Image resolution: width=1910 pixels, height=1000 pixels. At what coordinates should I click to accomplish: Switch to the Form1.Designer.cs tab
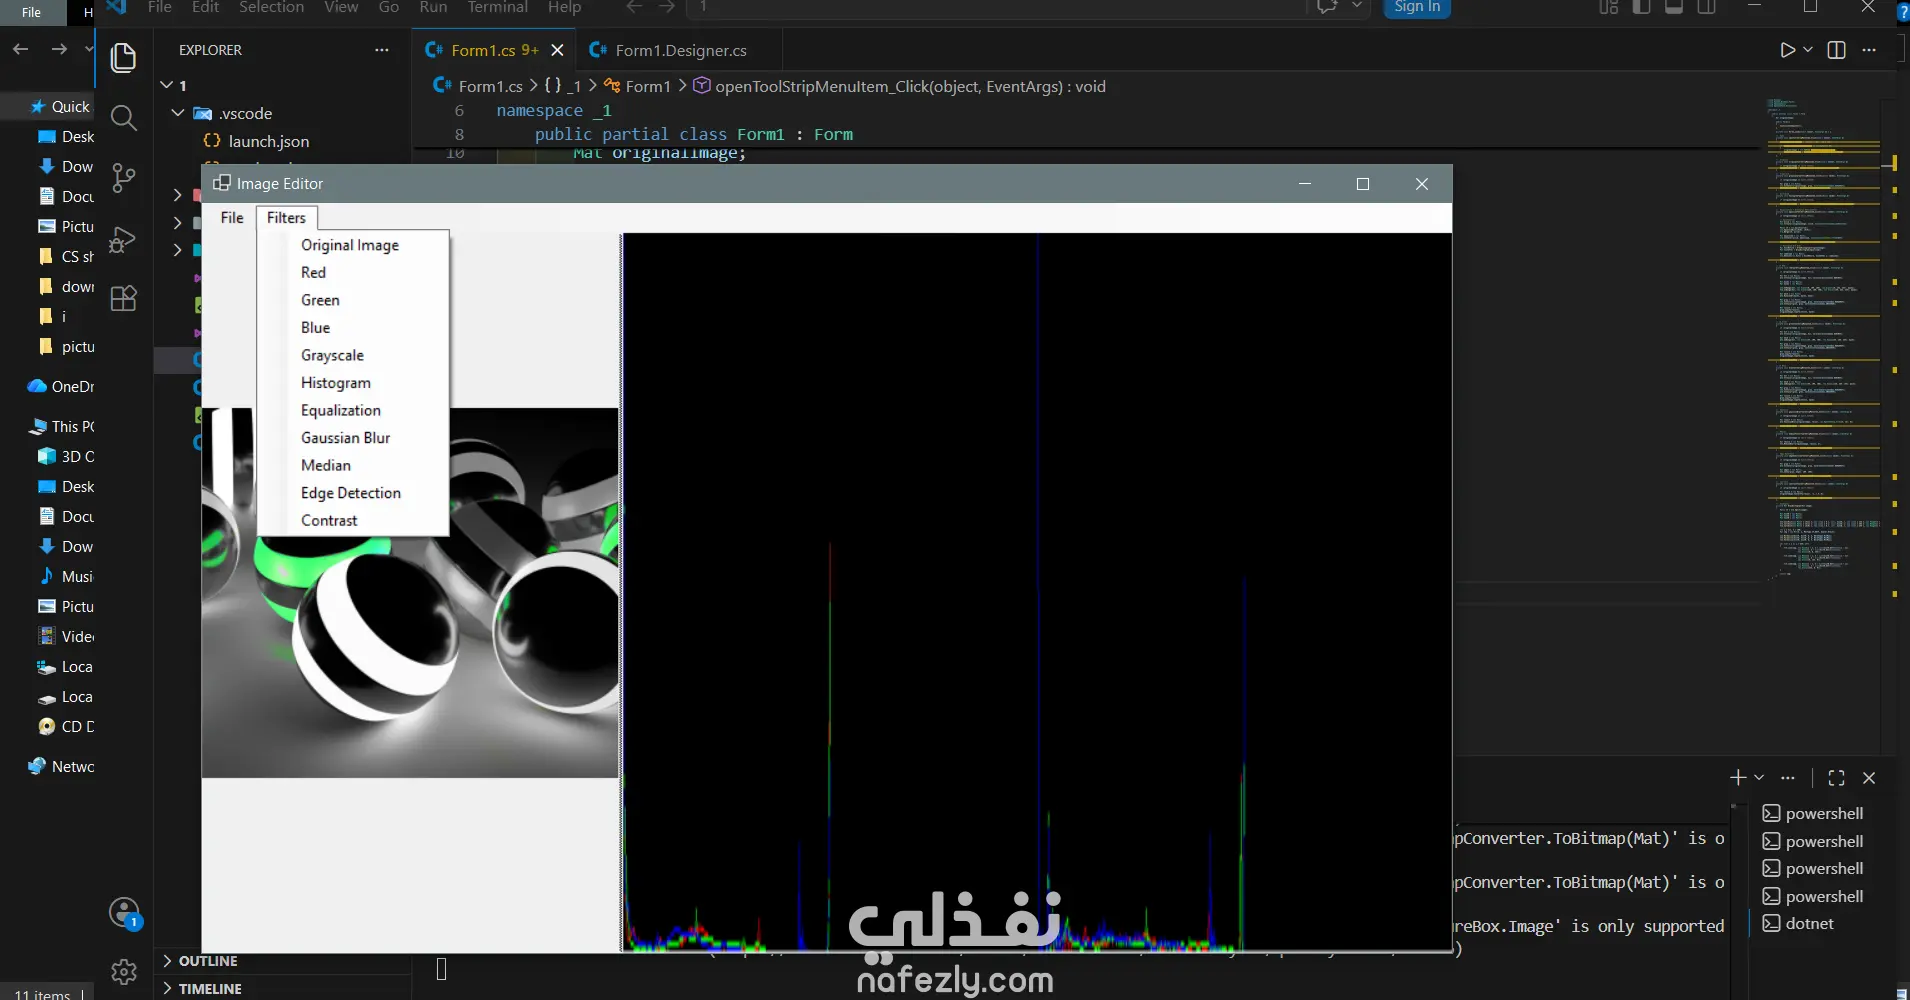click(679, 50)
